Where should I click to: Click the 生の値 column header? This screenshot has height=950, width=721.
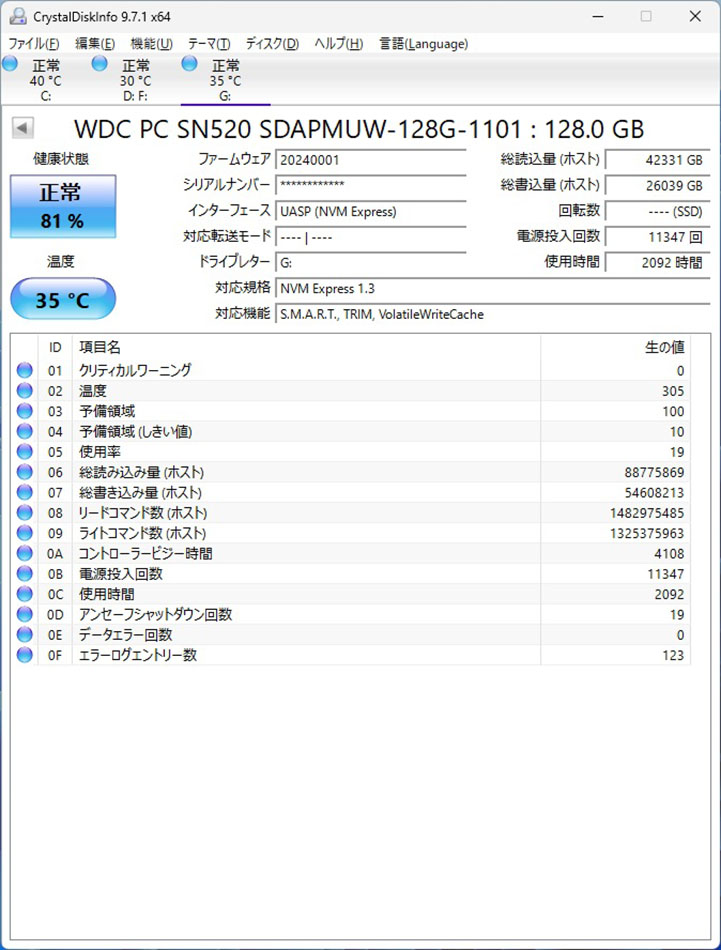(663, 347)
